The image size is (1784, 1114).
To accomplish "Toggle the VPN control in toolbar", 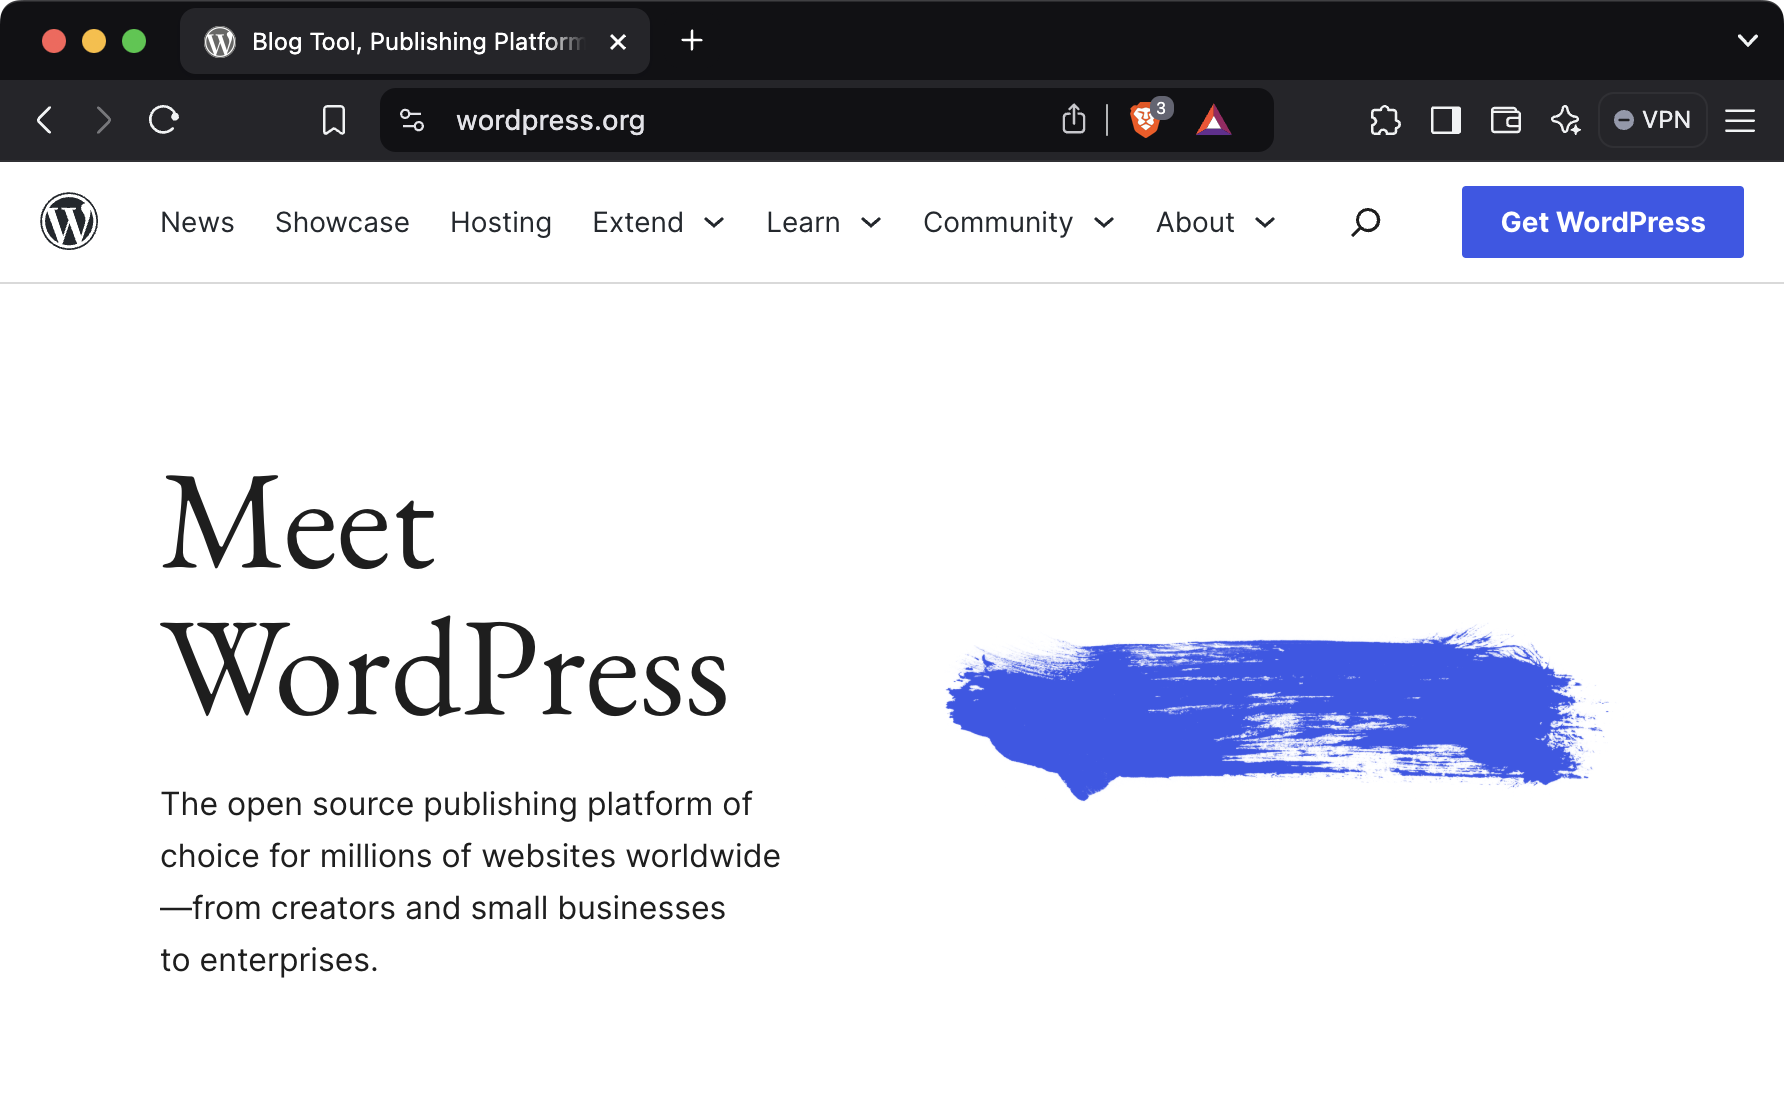I will pyautogui.click(x=1652, y=120).
